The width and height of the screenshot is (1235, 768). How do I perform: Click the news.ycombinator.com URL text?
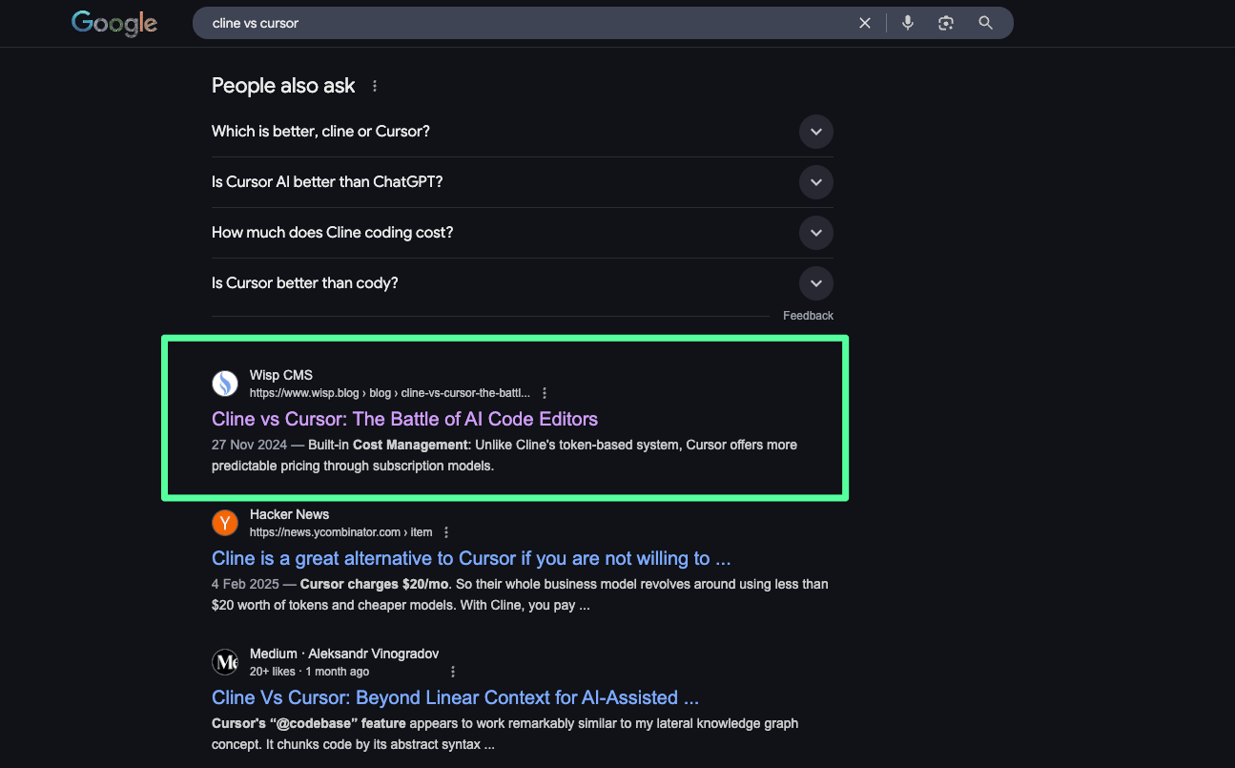point(341,532)
